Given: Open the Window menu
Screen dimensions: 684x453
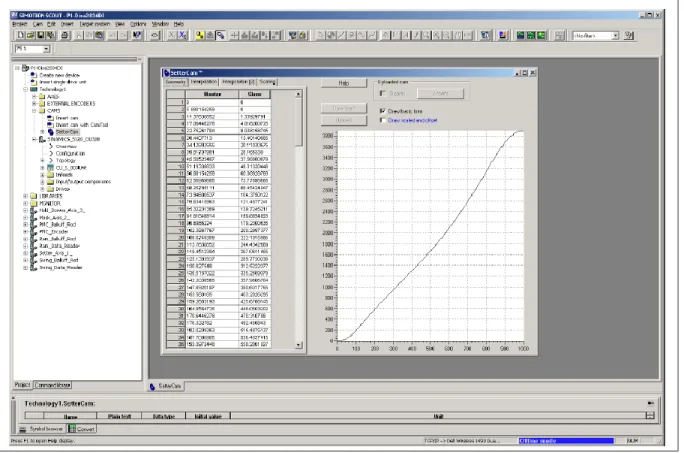Looking at the screenshot, I should pyautogui.click(x=160, y=24).
